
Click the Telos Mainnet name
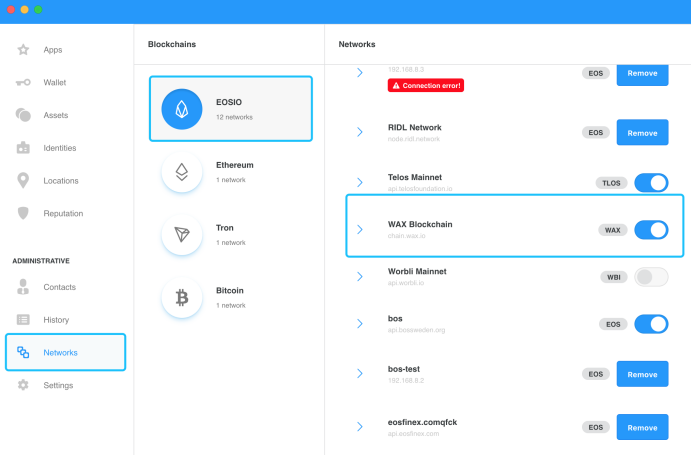(415, 177)
